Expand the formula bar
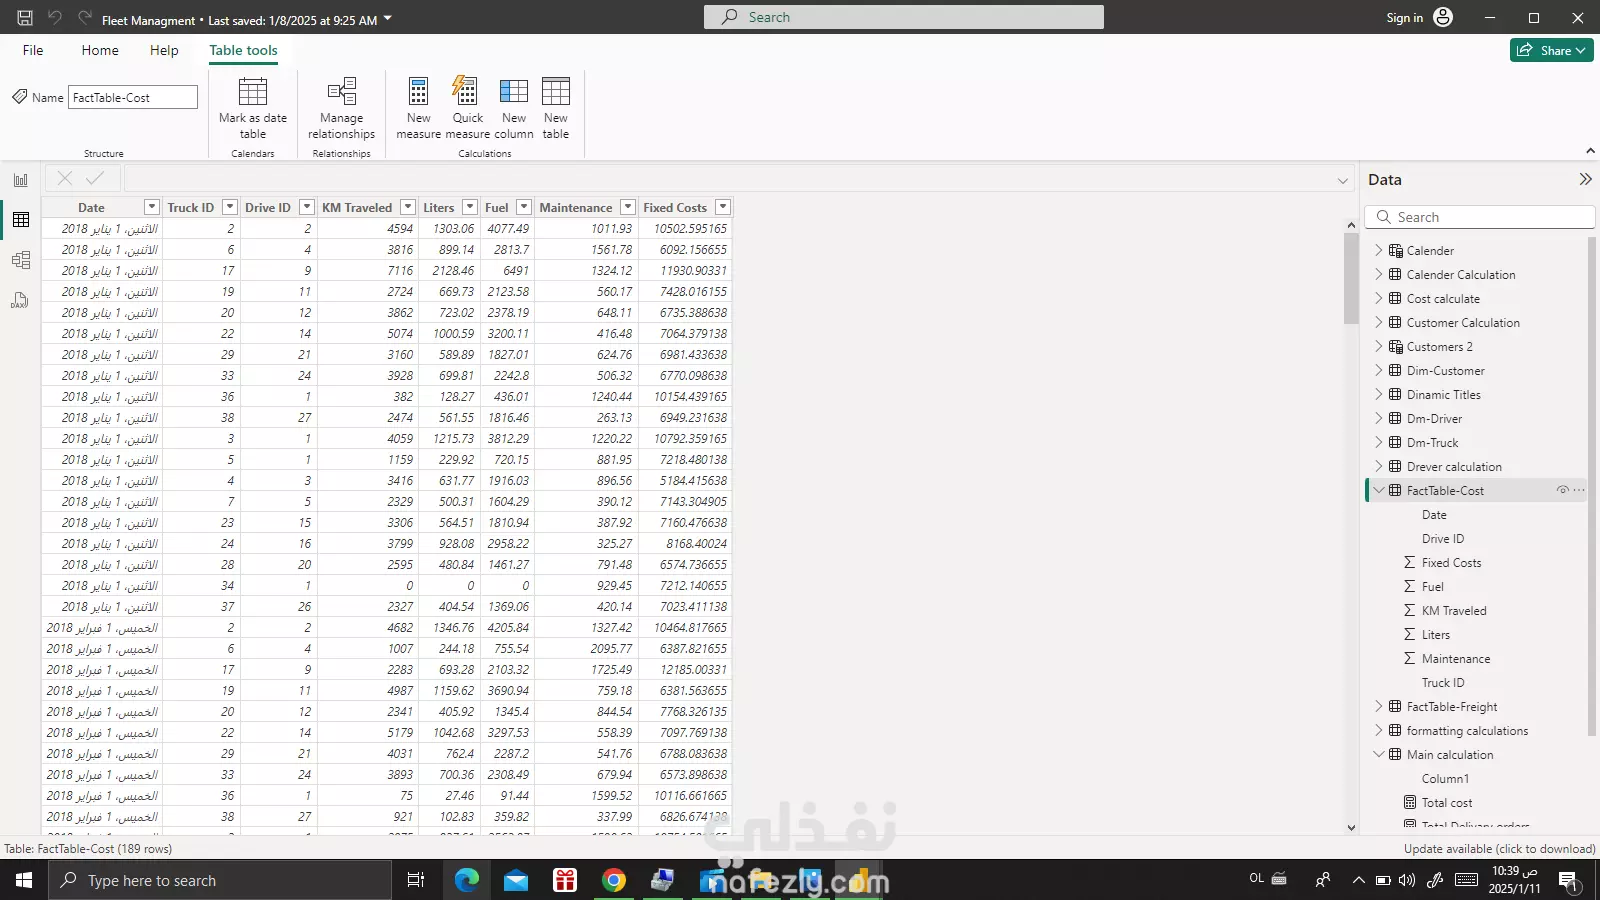Viewport: 1600px width, 900px height. (1343, 180)
